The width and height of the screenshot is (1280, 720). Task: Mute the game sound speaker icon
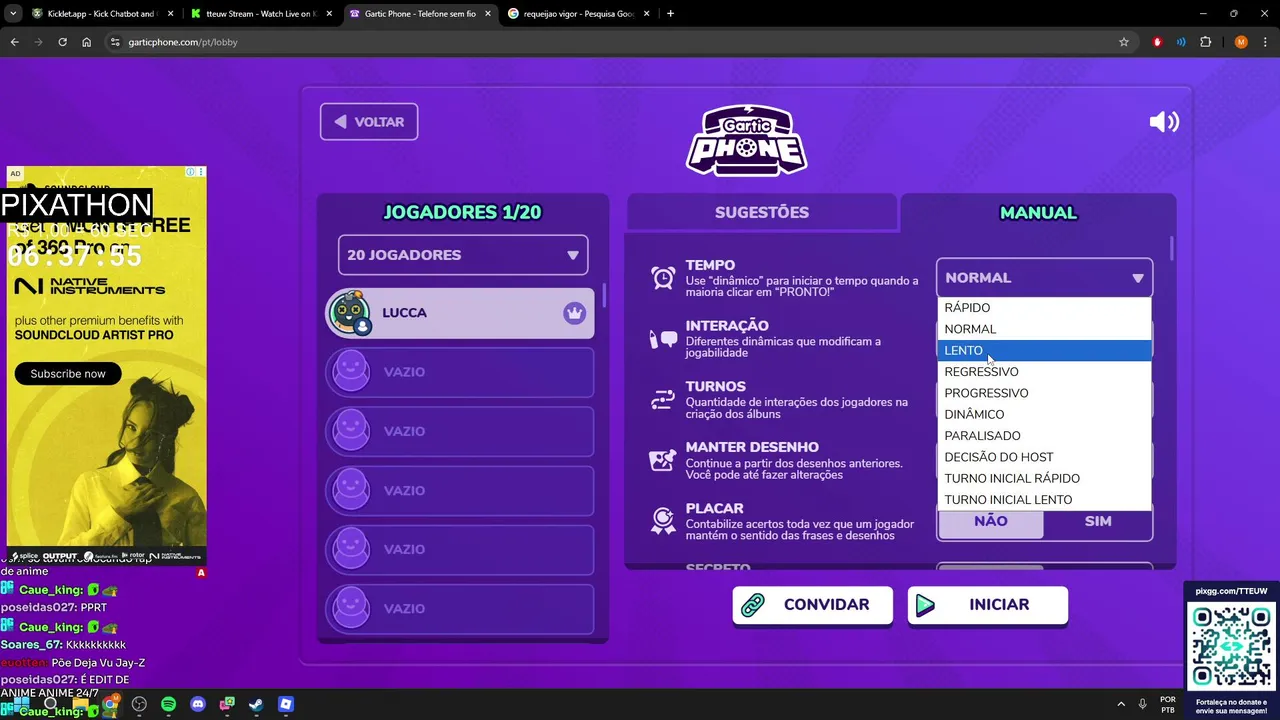(1164, 122)
